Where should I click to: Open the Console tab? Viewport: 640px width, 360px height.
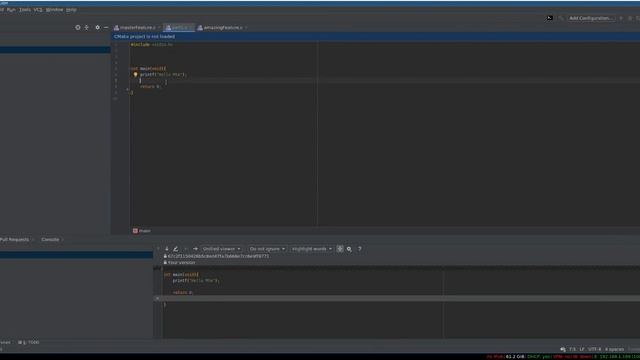point(50,240)
